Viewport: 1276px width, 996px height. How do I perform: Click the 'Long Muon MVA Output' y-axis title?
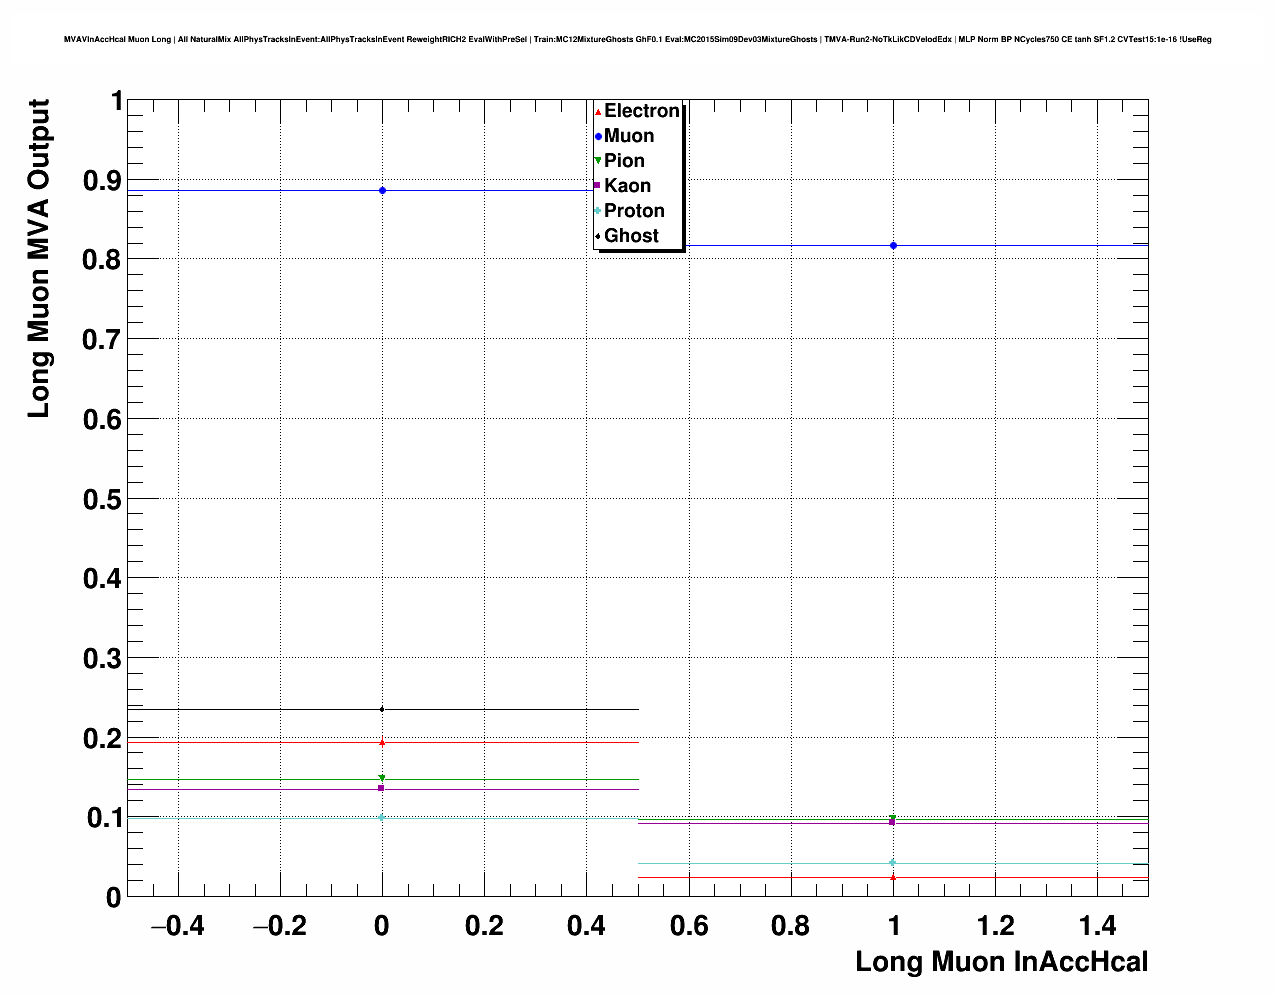[39, 258]
